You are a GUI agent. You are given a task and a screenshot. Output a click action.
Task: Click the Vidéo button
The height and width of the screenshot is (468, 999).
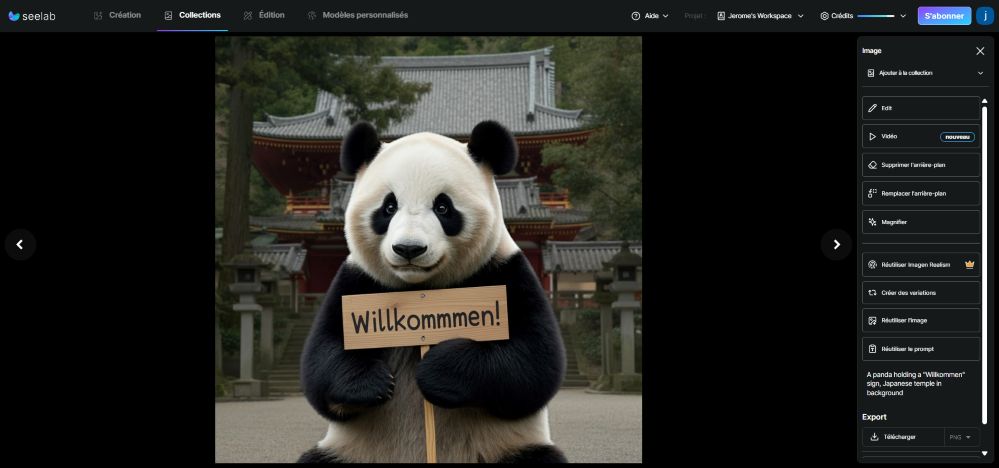click(921, 136)
